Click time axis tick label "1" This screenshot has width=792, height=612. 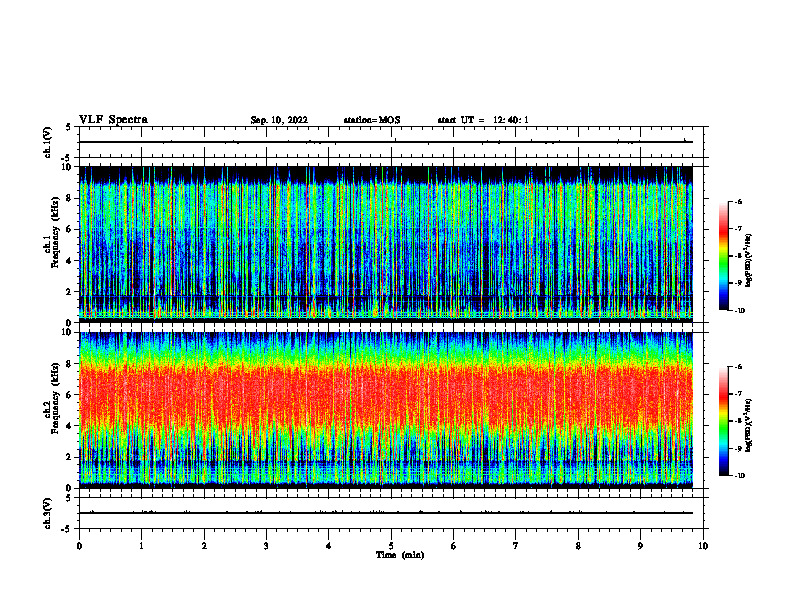point(142,546)
